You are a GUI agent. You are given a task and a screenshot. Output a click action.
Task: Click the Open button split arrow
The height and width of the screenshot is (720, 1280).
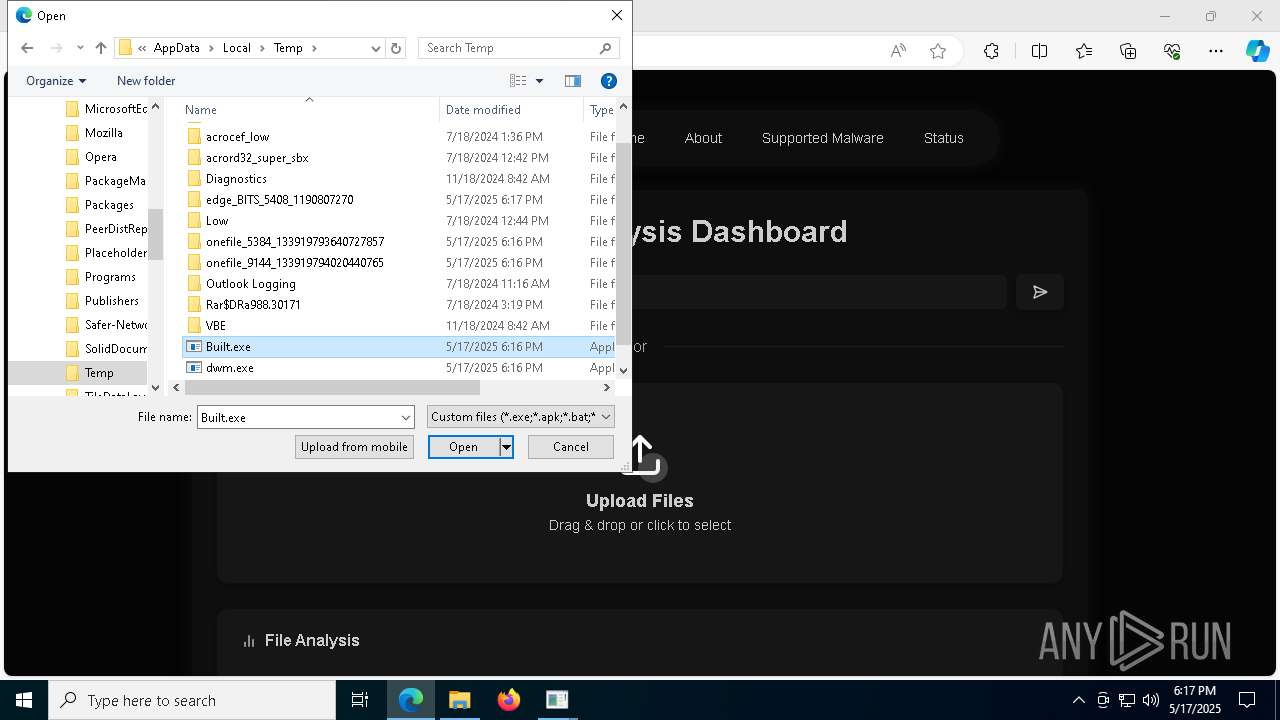click(507, 447)
